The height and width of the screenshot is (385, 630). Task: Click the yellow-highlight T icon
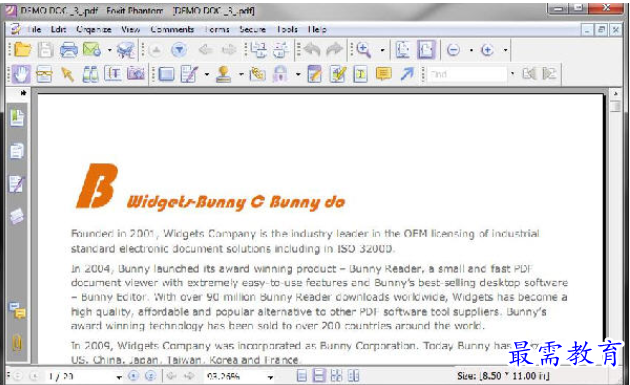(360, 74)
